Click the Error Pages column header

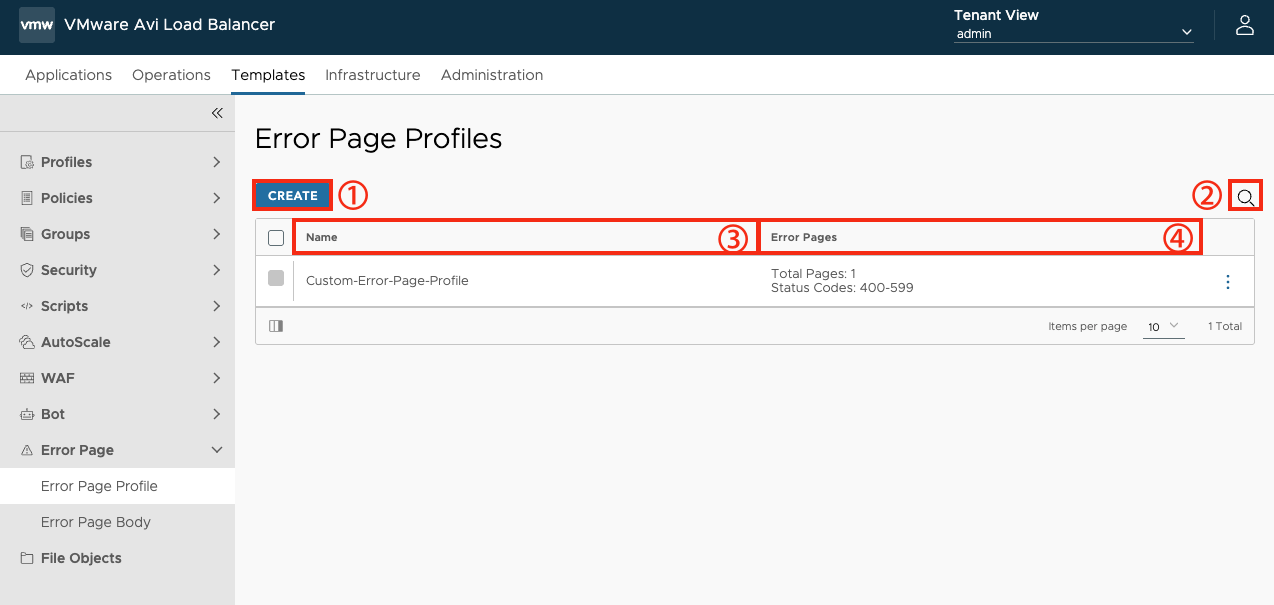click(x=804, y=238)
